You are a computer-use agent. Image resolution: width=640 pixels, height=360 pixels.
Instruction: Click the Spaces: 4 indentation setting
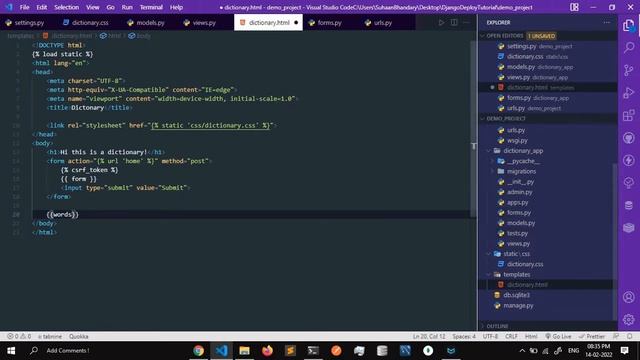464,336
